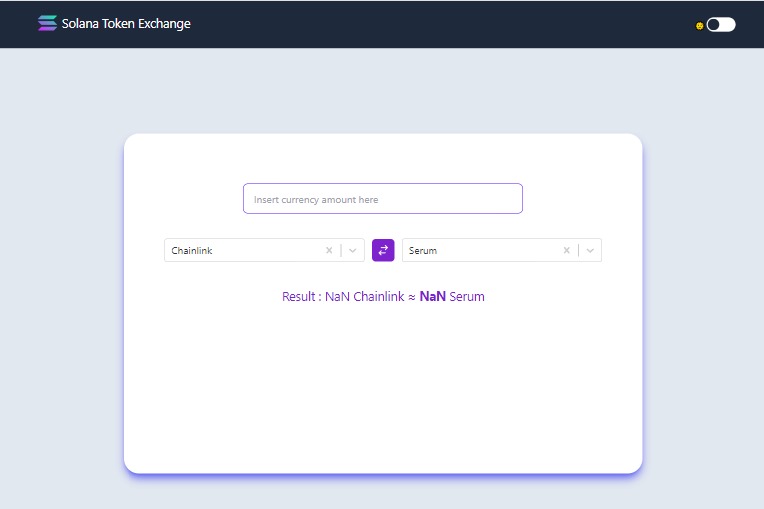This screenshot has width=764, height=509.
Task: Open the Solana Token Exchange title link
Action: tap(126, 23)
